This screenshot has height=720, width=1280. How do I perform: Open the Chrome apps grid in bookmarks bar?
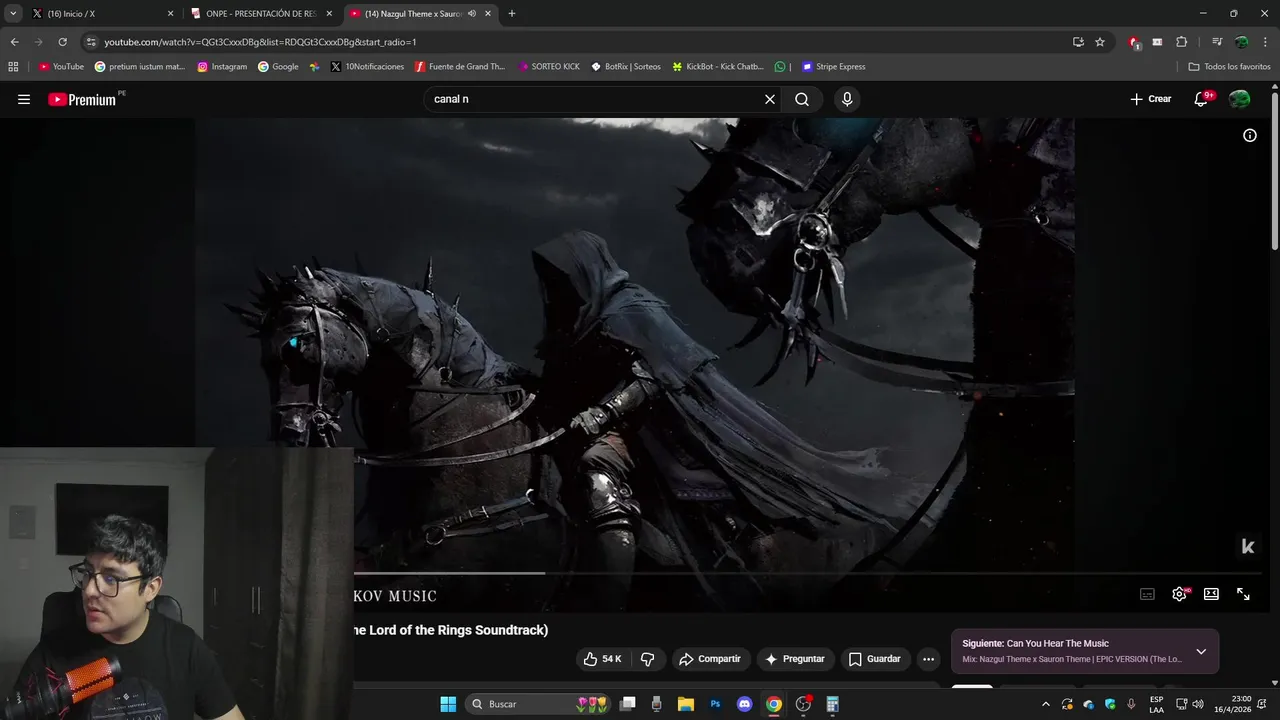tap(13, 67)
